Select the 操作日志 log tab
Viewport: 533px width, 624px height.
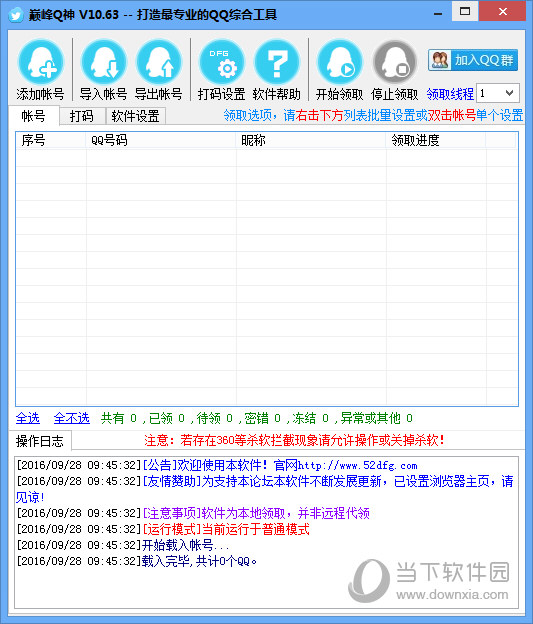40,441
